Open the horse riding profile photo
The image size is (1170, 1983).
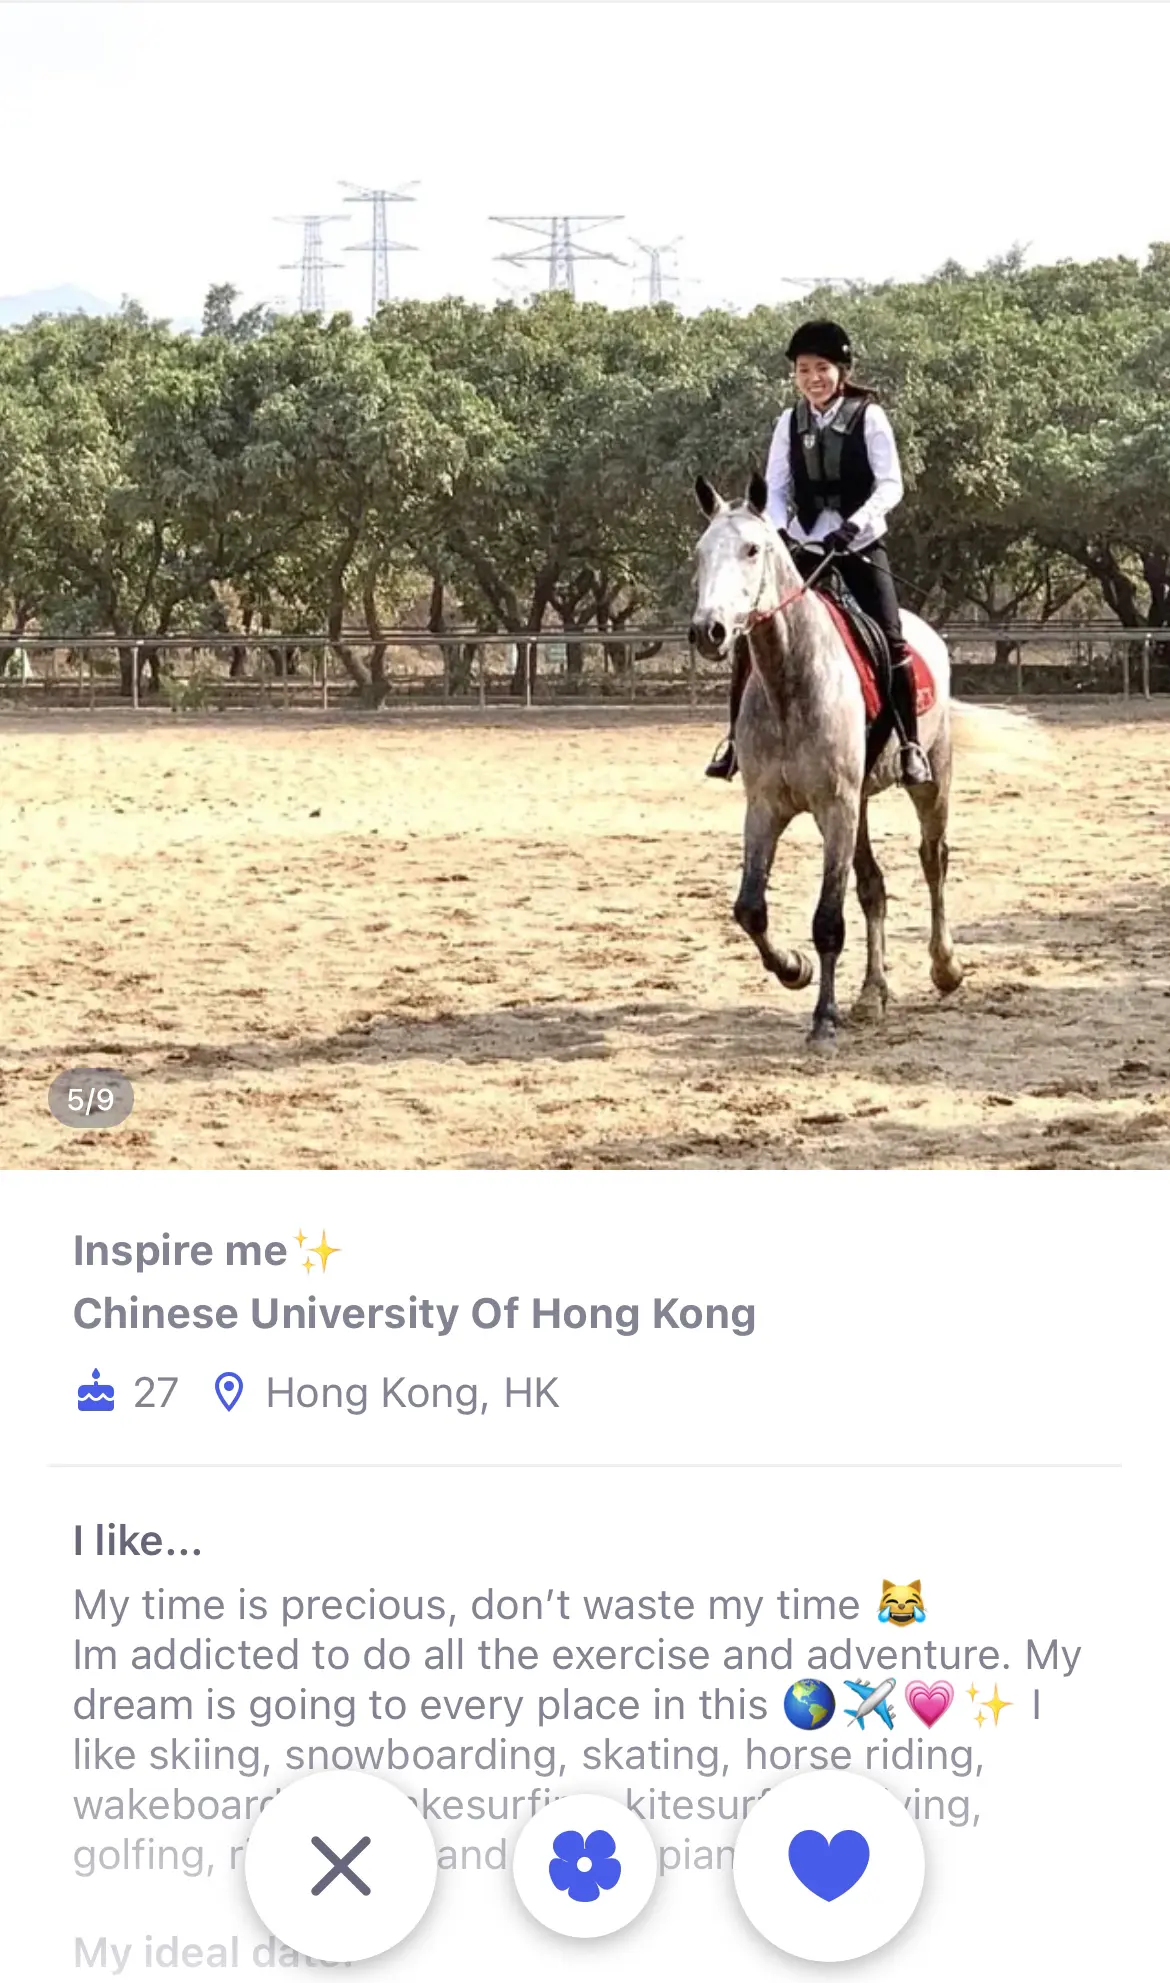point(585,586)
